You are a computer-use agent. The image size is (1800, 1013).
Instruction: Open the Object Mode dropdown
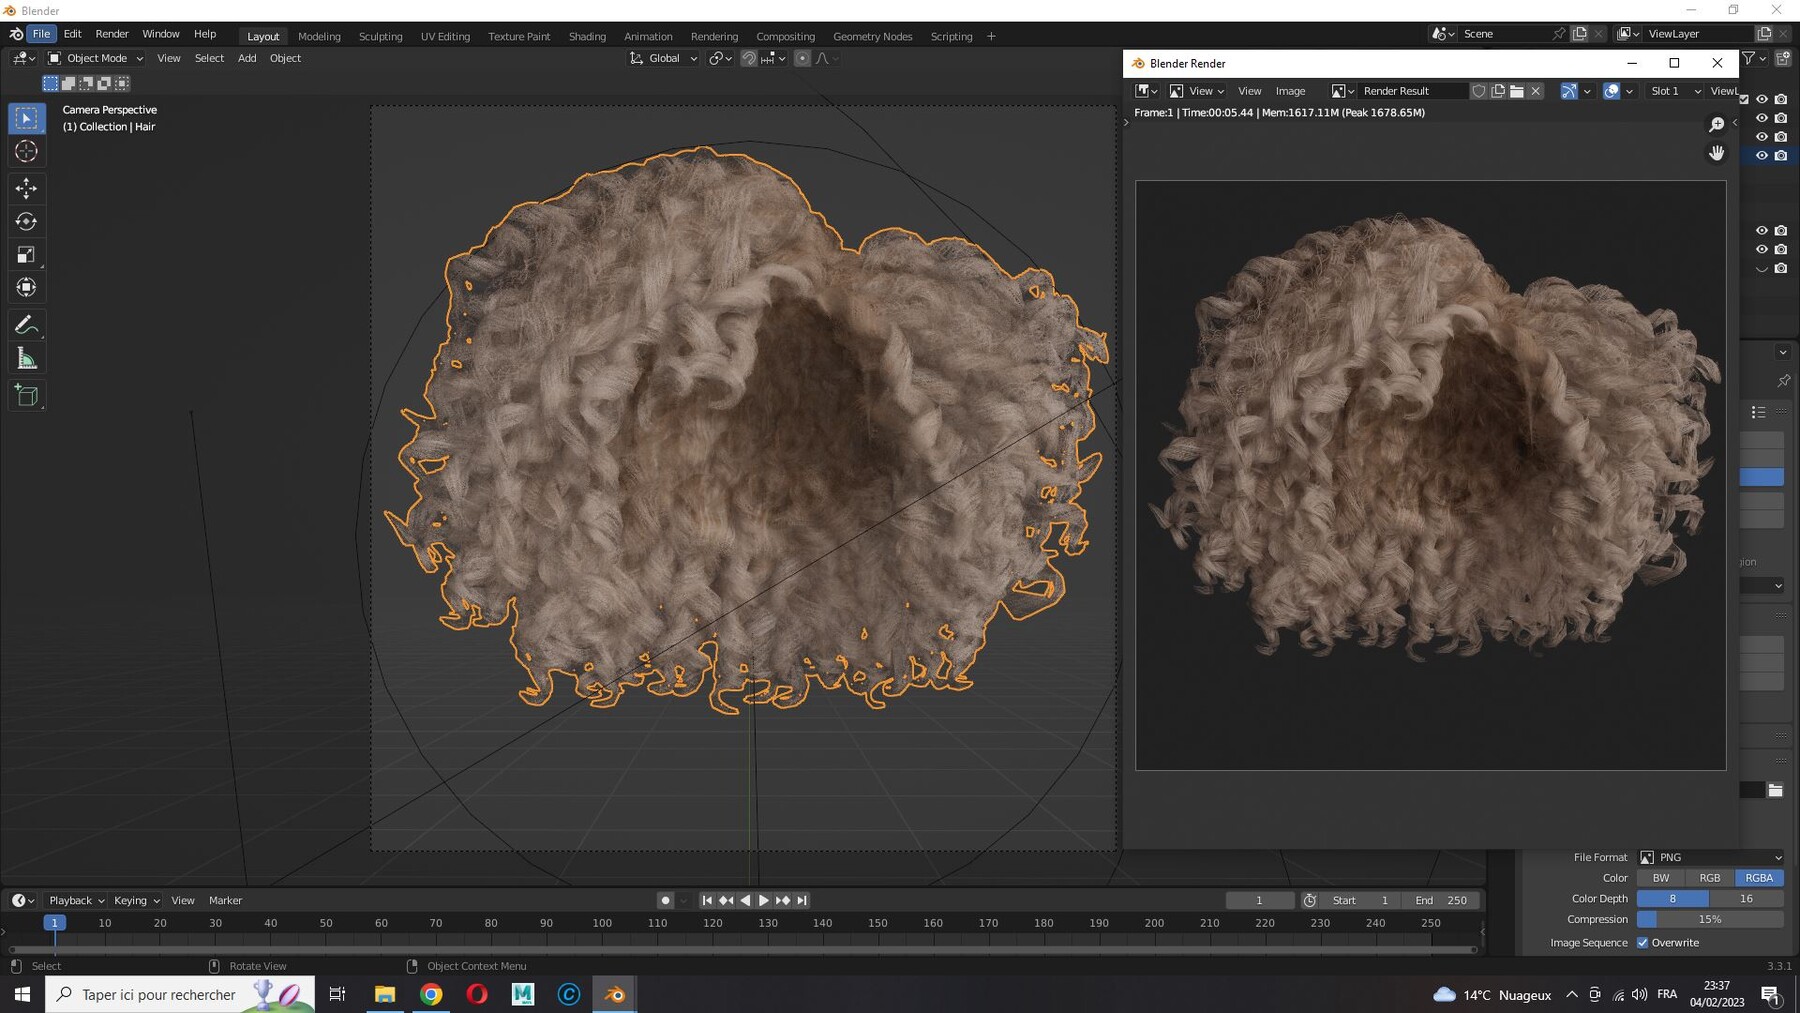(96, 58)
